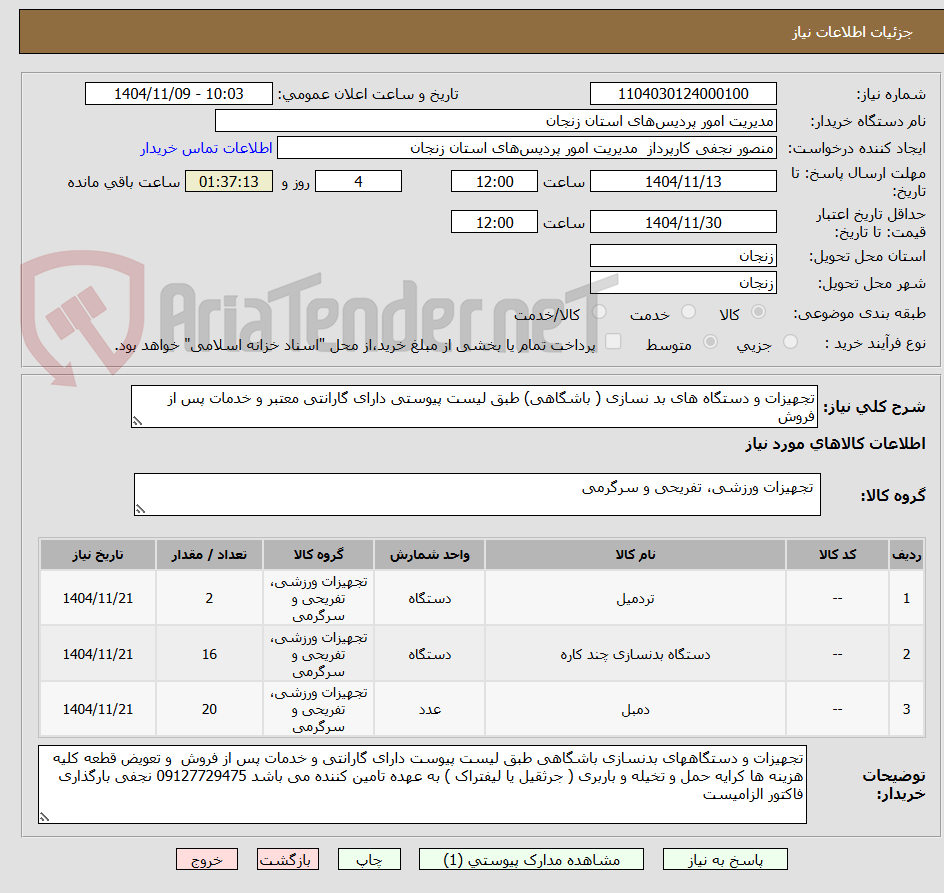Click date 1404/11/21 in the دمبل row
Image resolution: width=944 pixels, height=893 pixels.
point(98,709)
